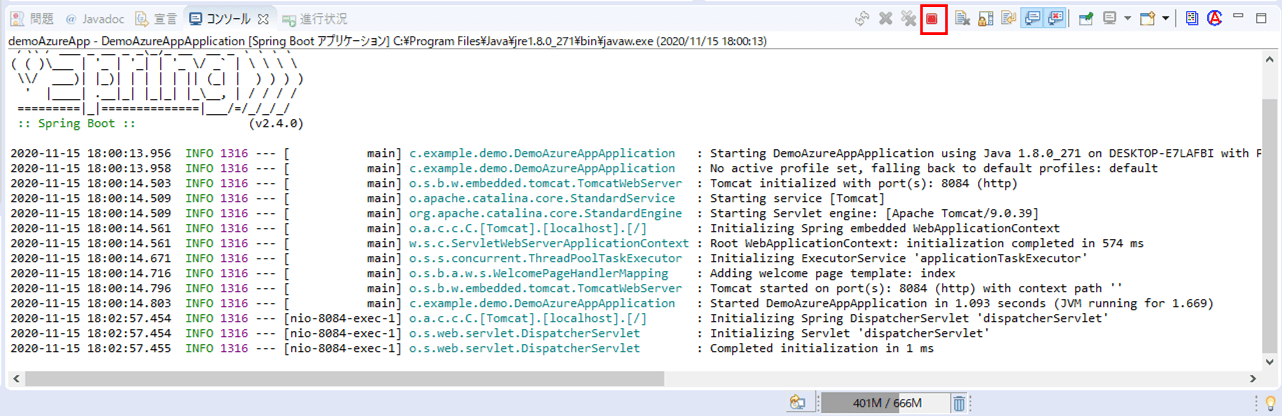Toggle show console on standard output change
Image resolution: width=1282 pixels, height=416 pixels.
(1032, 19)
